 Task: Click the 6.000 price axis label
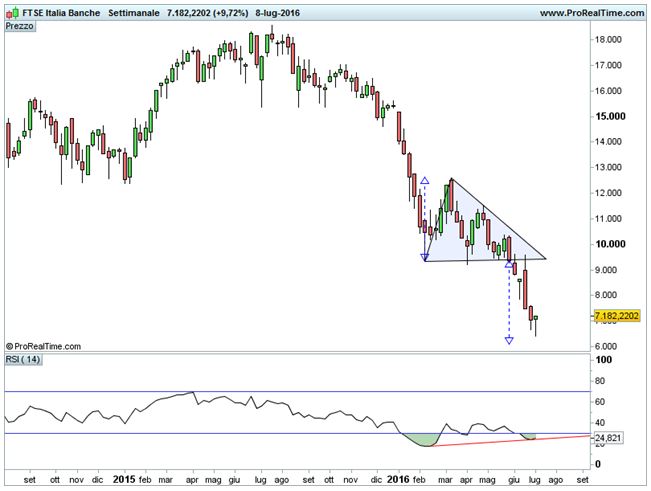[608, 346]
